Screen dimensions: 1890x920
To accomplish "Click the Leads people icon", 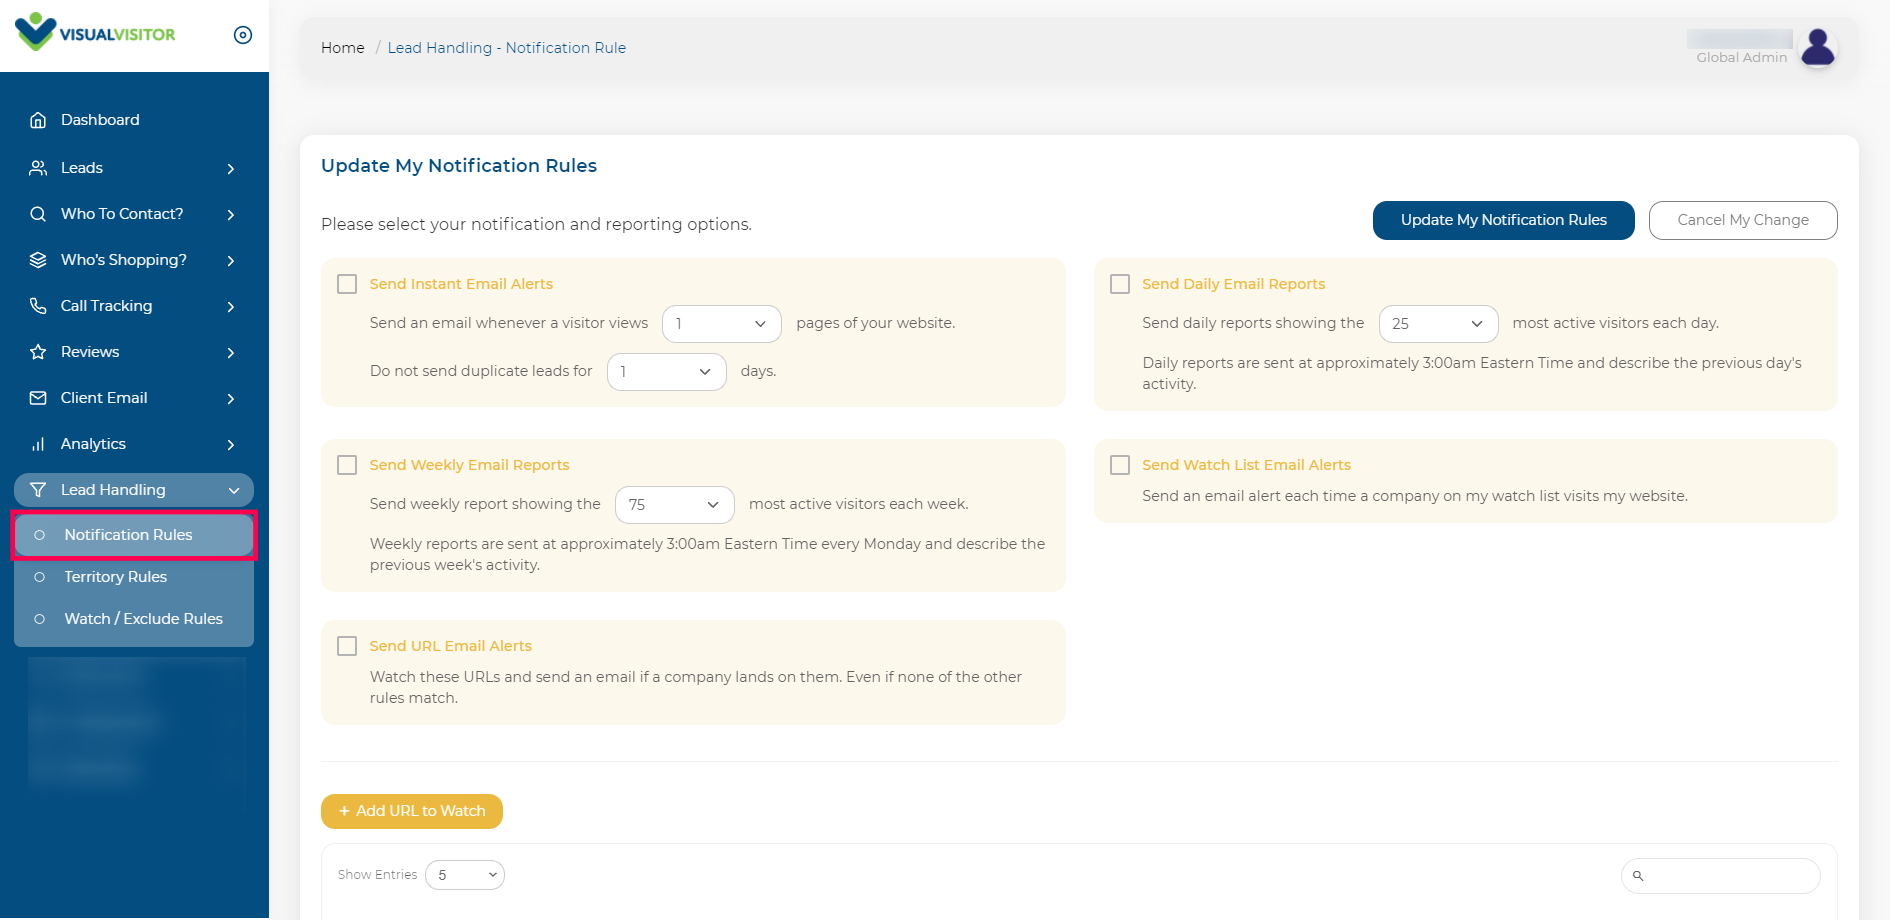I will tap(38, 168).
